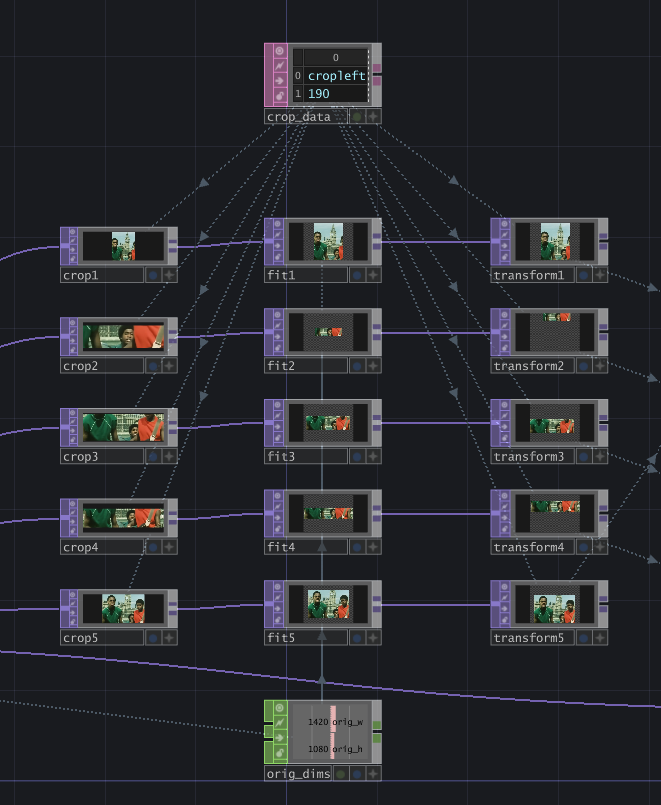The image size is (661, 805).
Task: Click clone immune flag on orig_dims node
Action: click(x=279, y=736)
